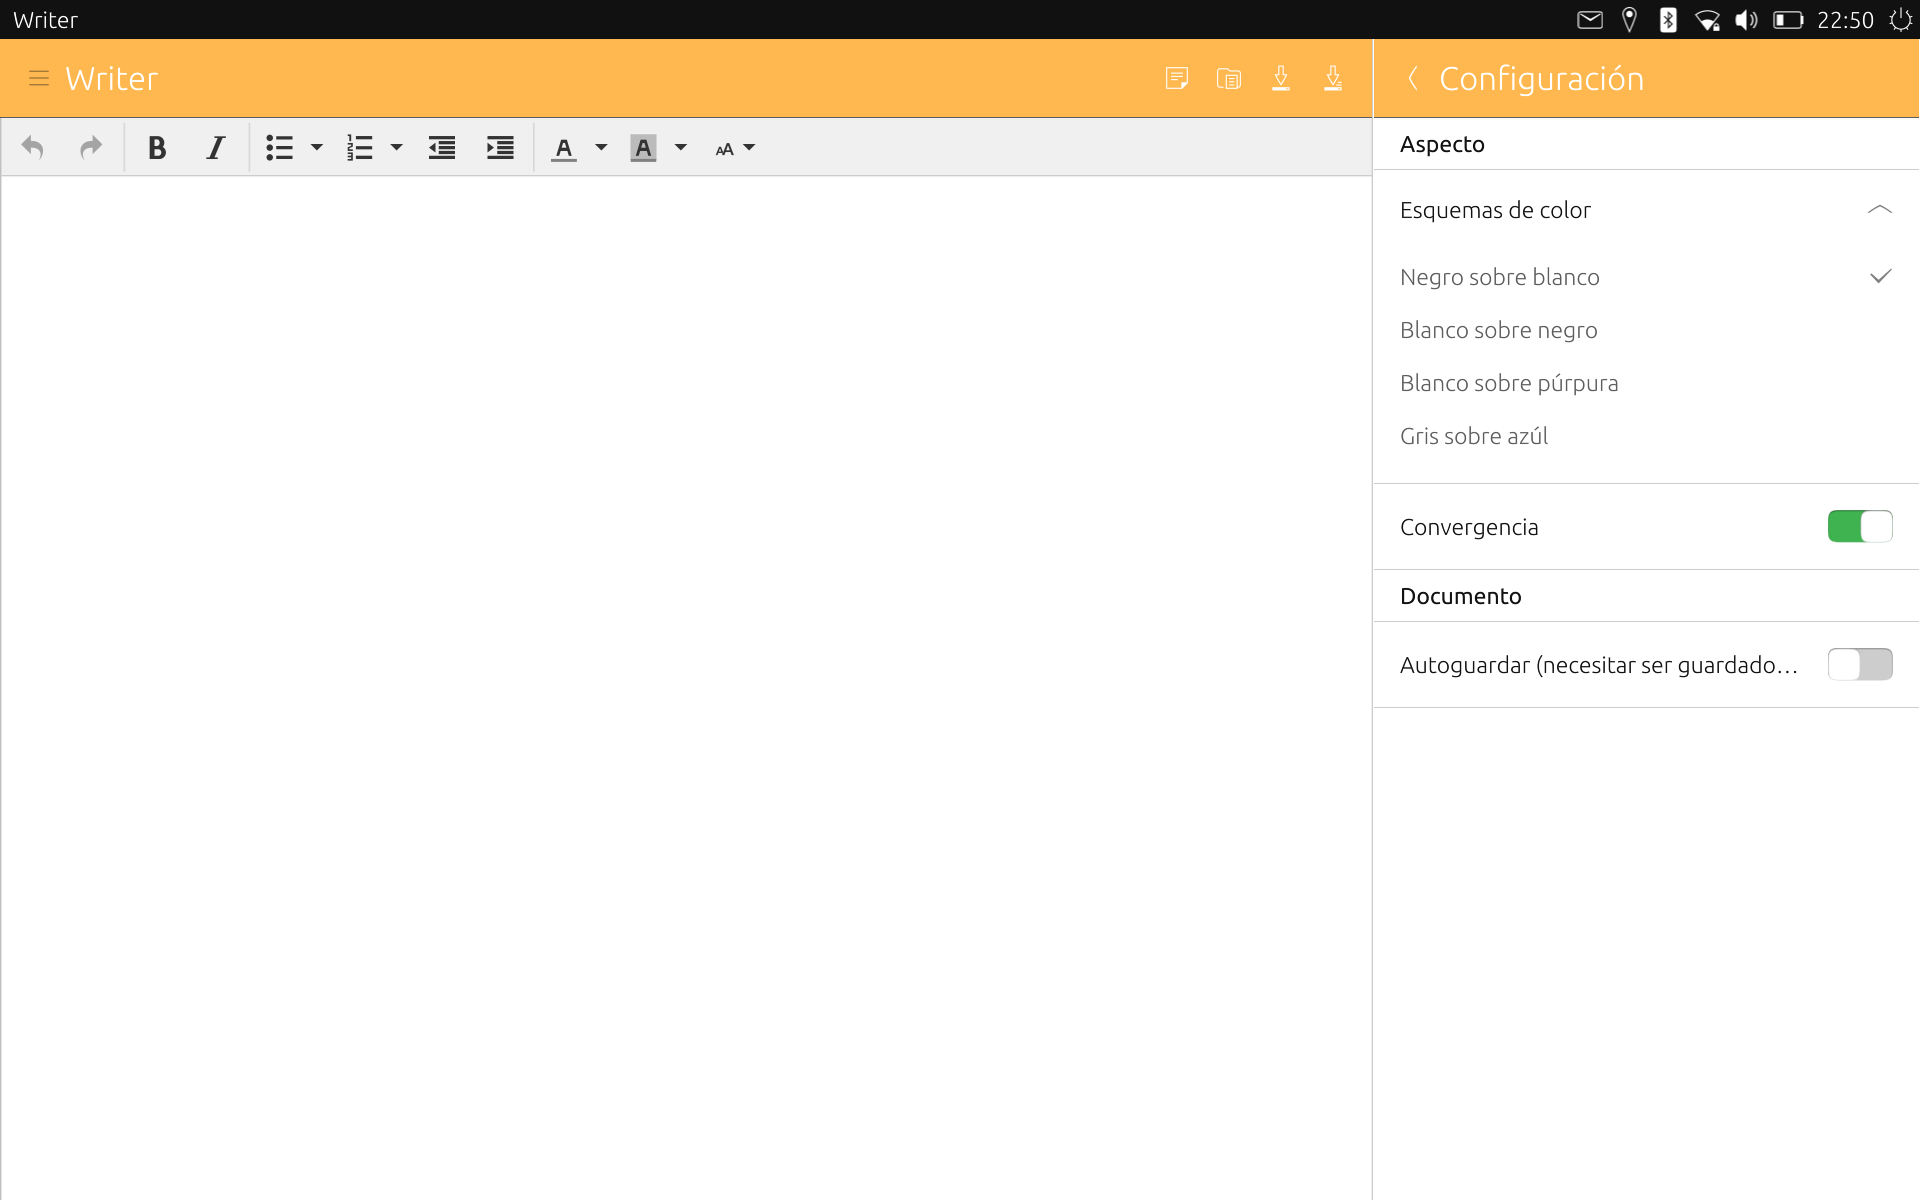Open the font size dropdown
Screen dimensions: 1920x1200
735,148
